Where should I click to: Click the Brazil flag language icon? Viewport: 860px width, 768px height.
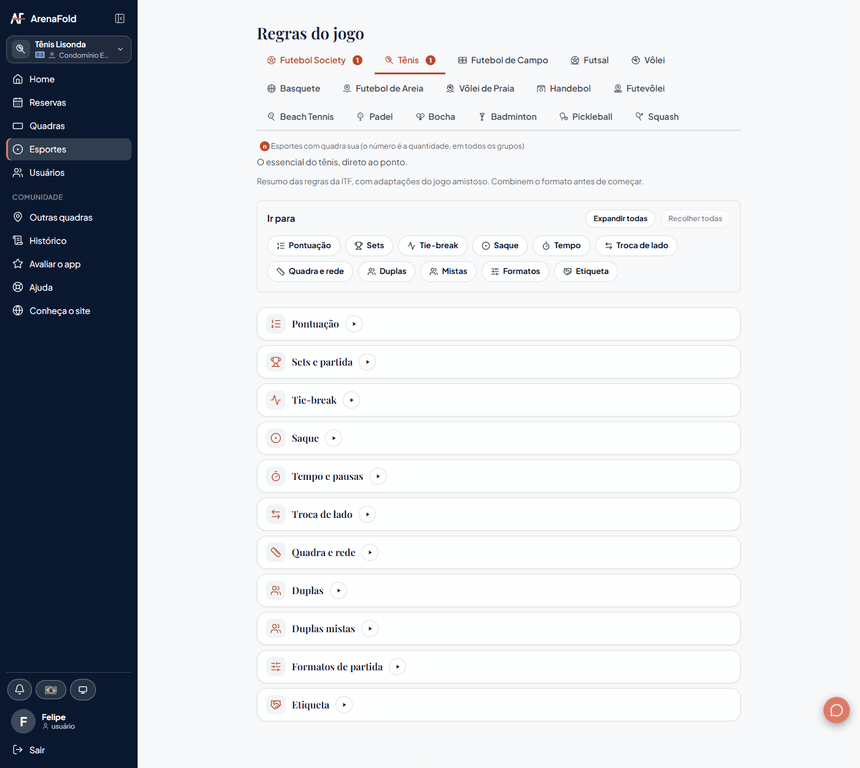point(51,690)
